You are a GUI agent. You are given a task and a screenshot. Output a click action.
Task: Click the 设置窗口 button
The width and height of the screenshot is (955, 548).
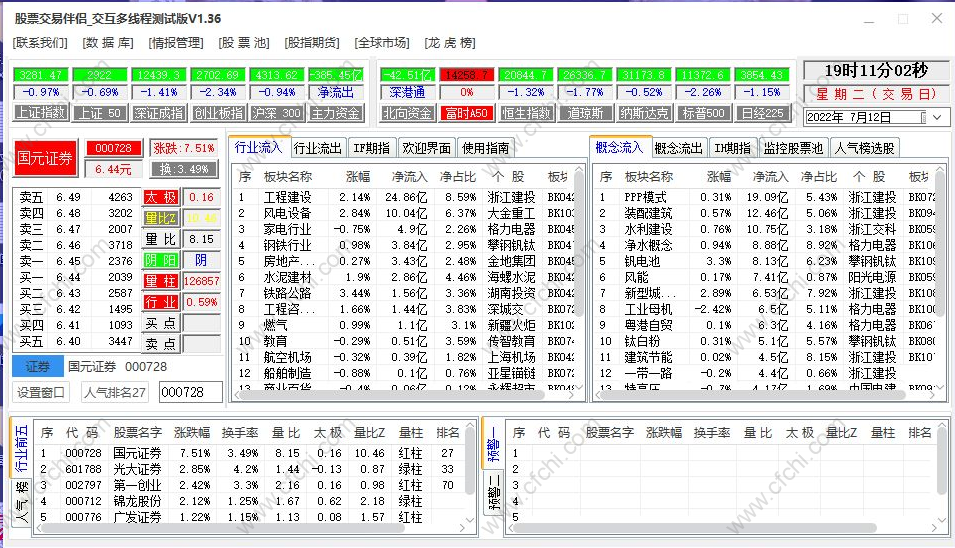[x=42, y=393]
